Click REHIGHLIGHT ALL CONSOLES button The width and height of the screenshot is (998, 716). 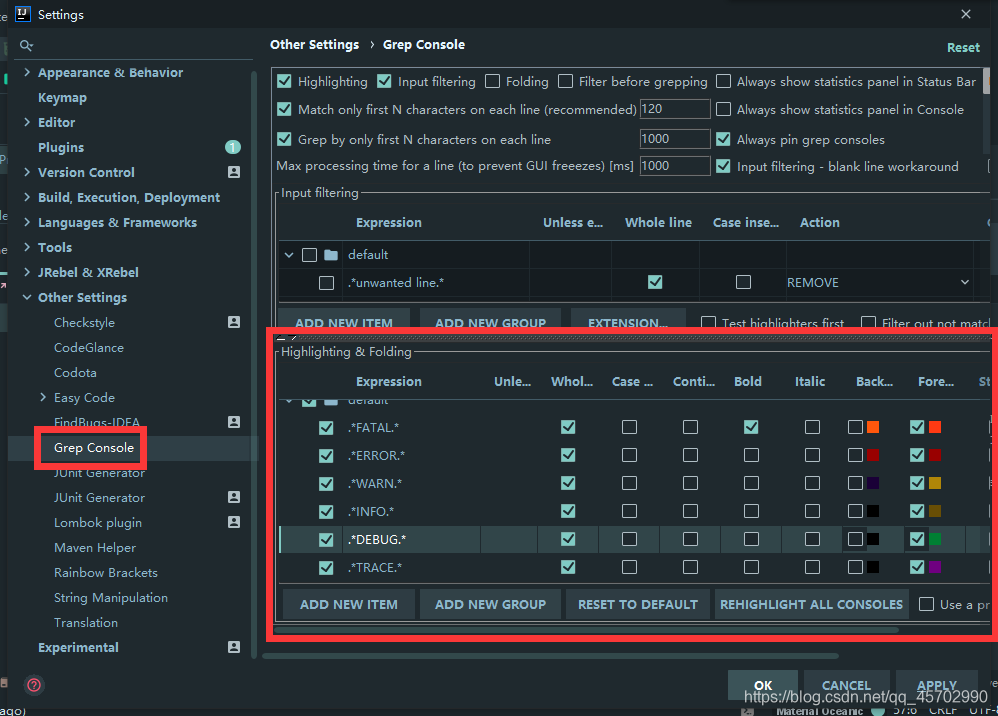coord(812,604)
